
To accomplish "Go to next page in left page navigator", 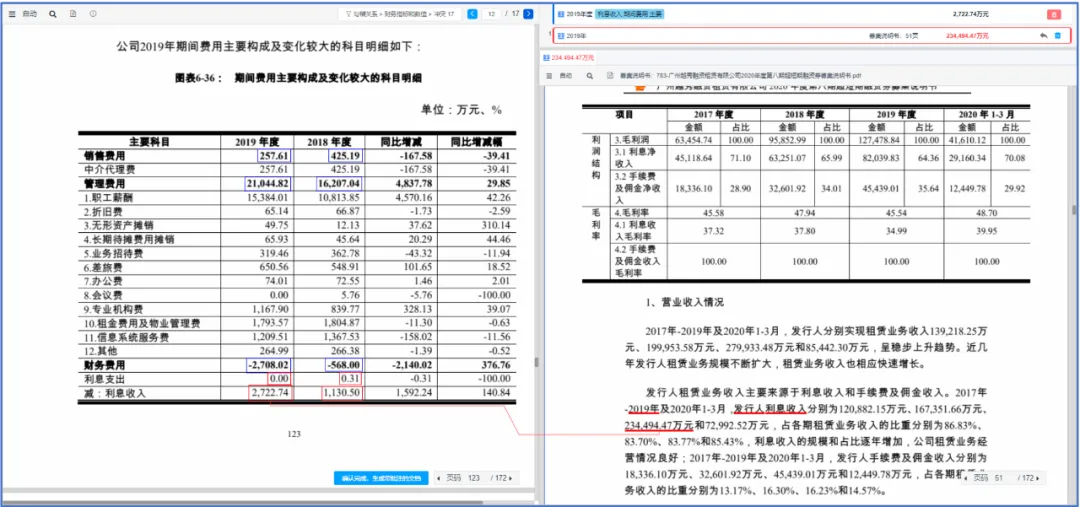I will click(x=510, y=478).
